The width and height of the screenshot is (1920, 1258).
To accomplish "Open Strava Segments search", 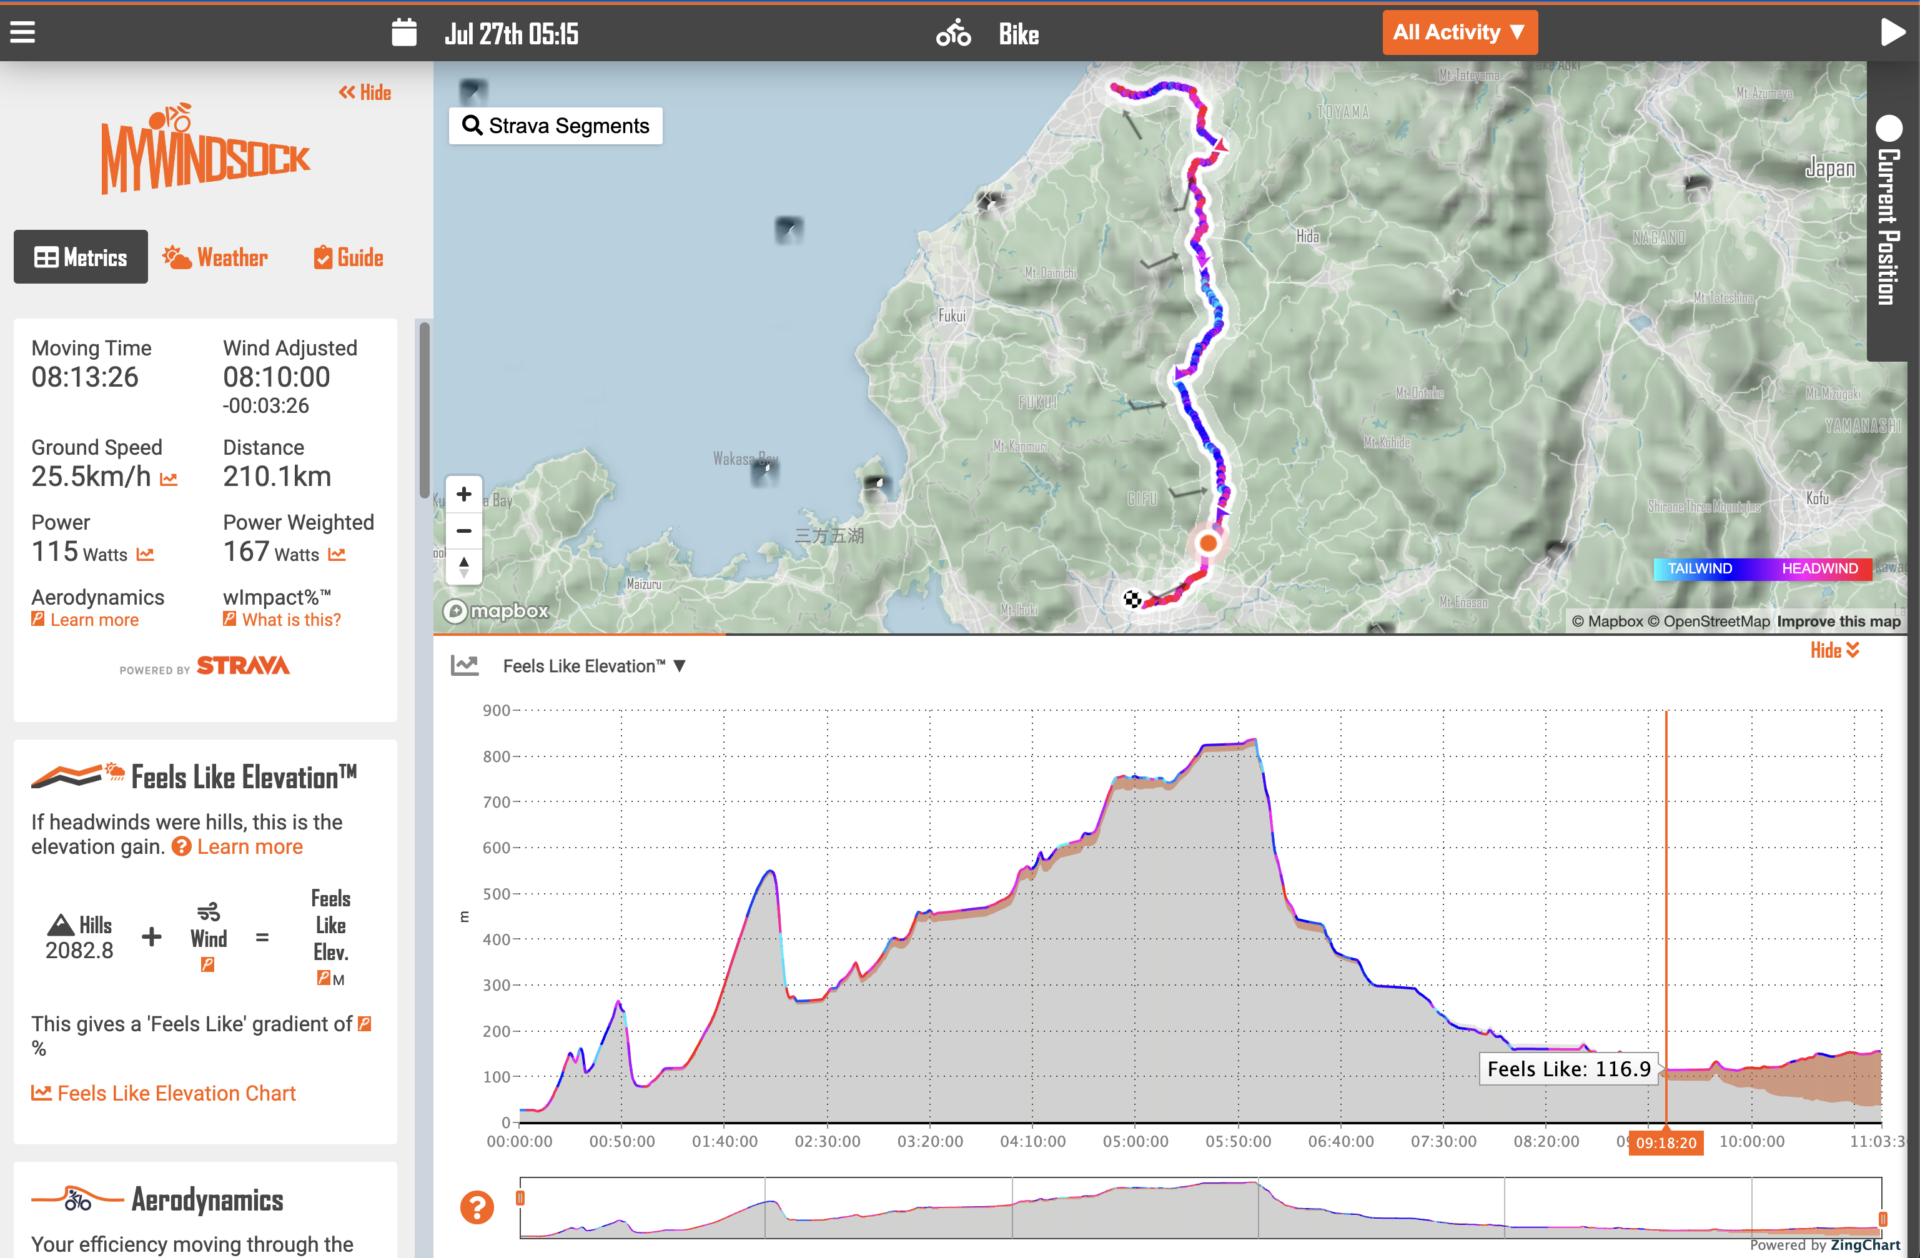I will click(556, 126).
